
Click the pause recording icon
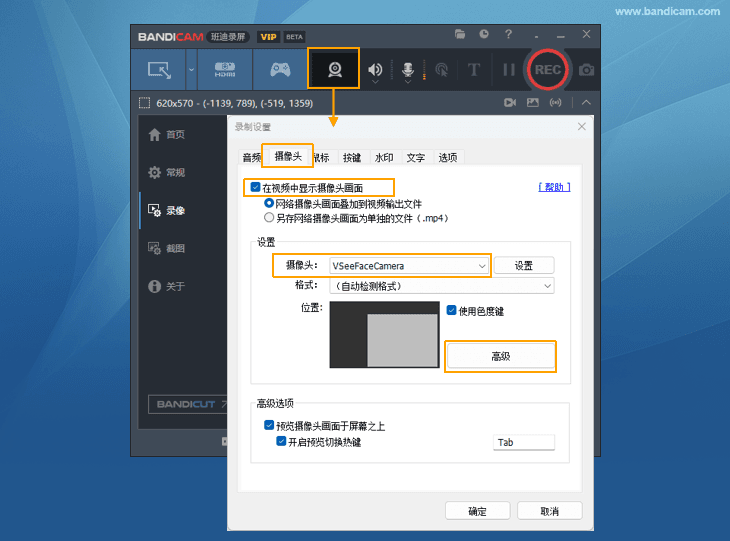pyautogui.click(x=509, y=70)
